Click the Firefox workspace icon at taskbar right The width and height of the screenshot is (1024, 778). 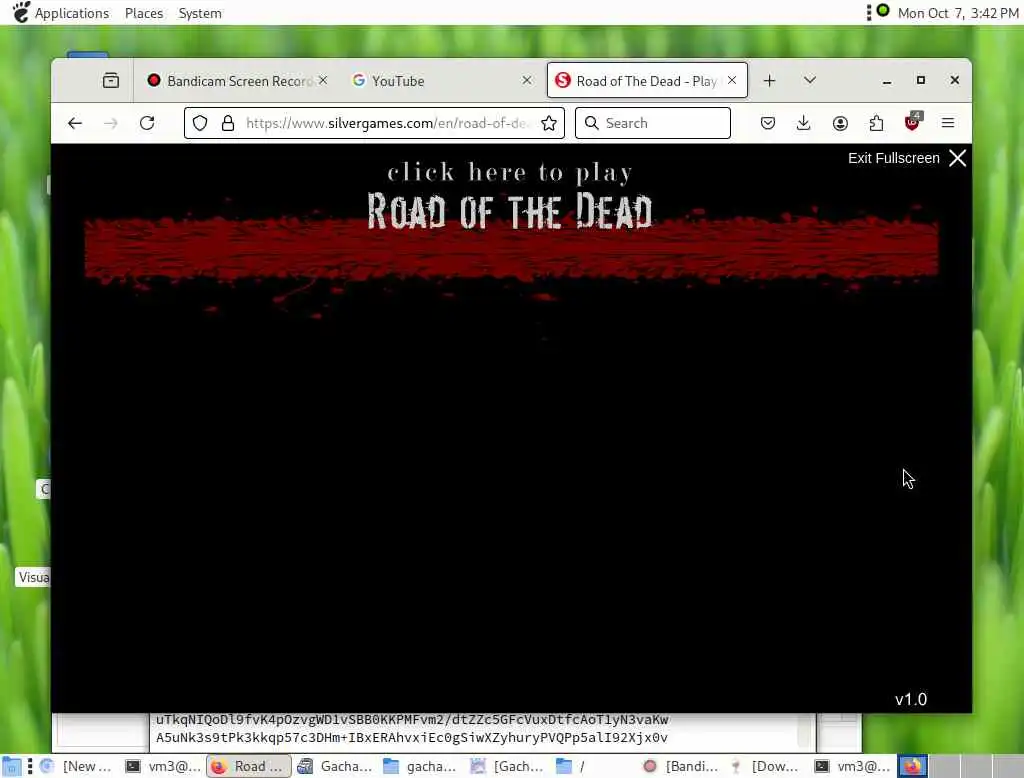click(x=912, y=766)
